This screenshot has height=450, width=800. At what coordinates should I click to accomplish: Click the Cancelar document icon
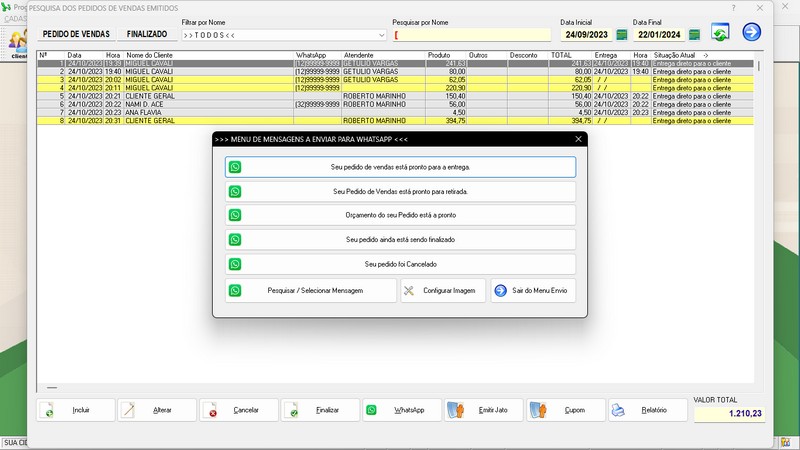point(210,410)
